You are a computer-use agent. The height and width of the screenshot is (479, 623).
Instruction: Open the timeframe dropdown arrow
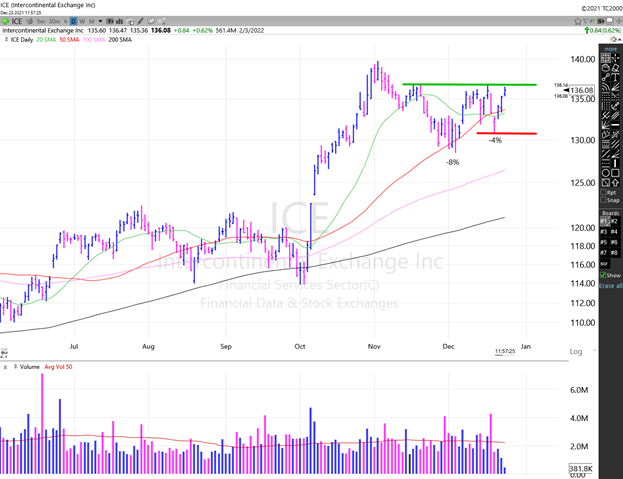(101, 21)
